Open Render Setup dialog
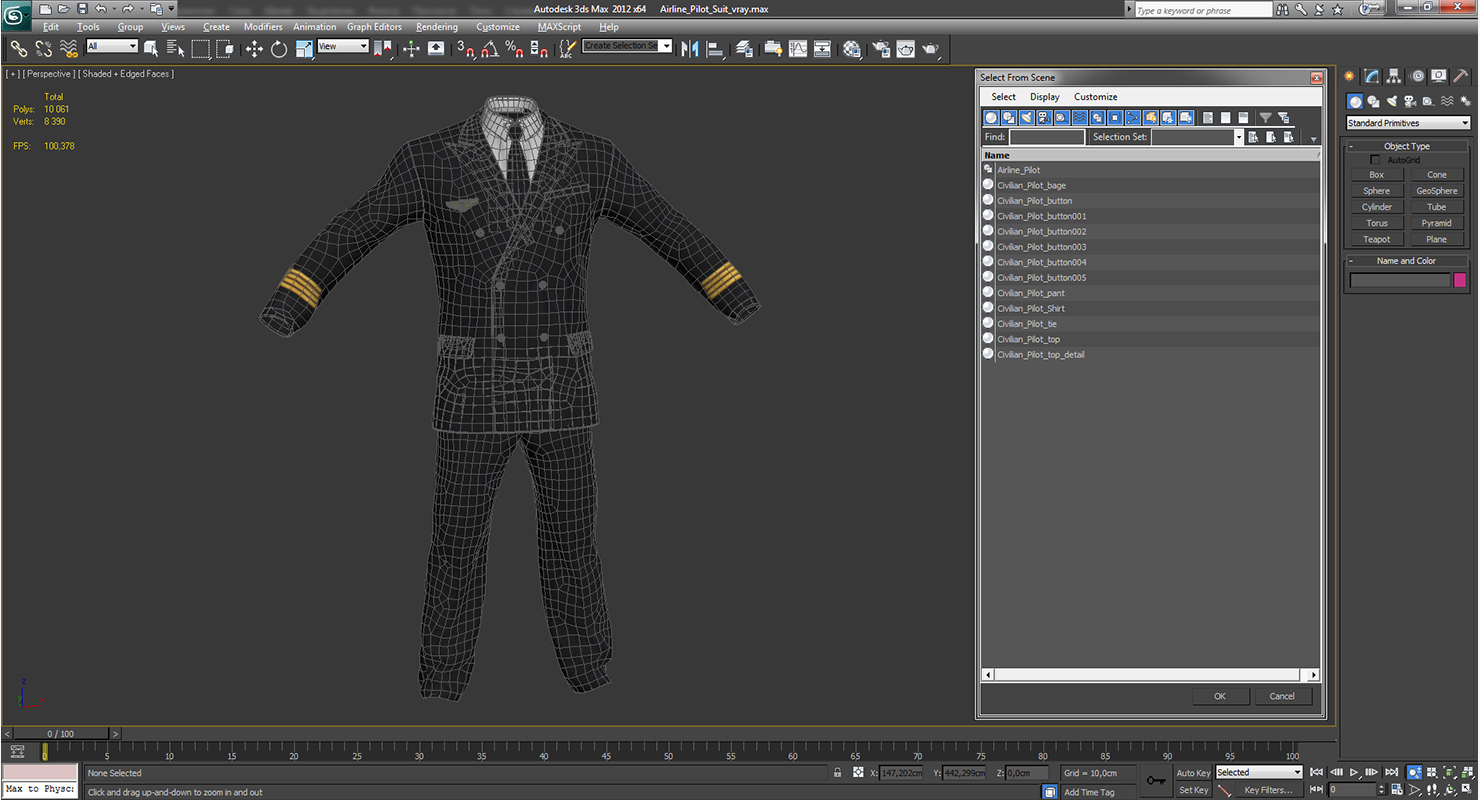Viewport: 1480px width, 800px height. click(x=881, y=48)
